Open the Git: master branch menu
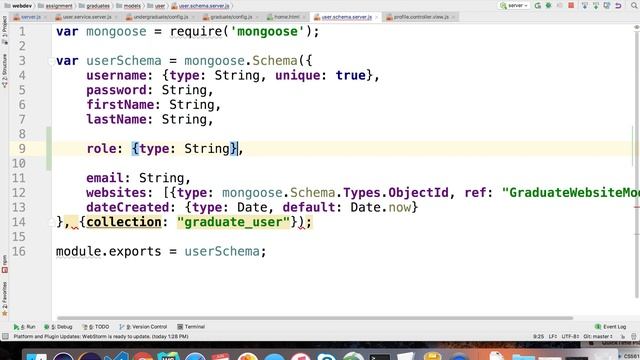640x360 pixels. (598, 337)
